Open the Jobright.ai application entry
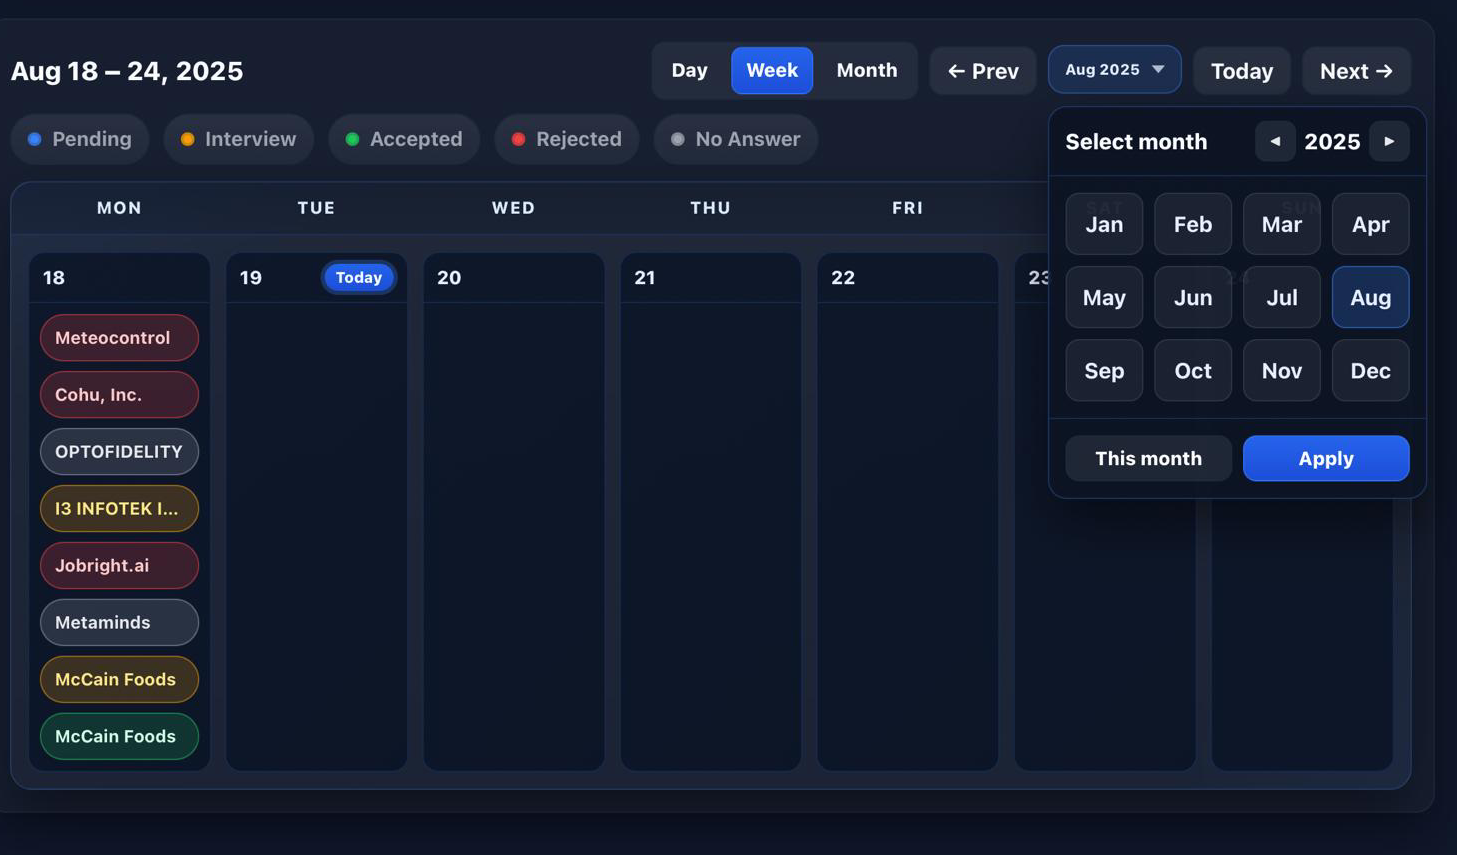Image resolution: width=1457 pixels, height=855 pixels. tap(119, 566)
